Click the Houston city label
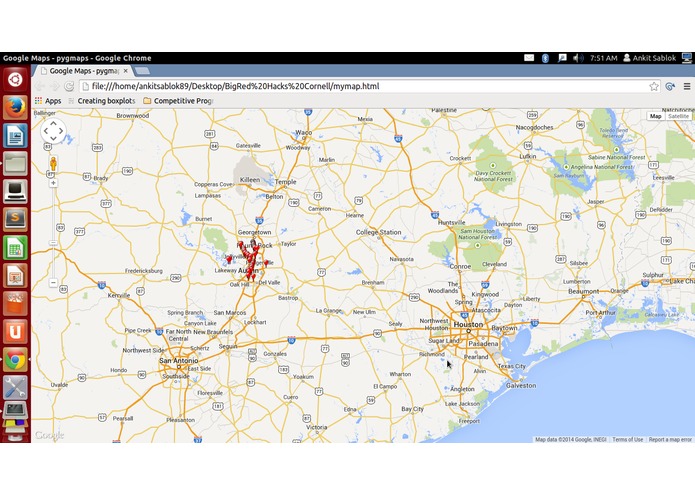695x494 pixels. pos(468,325)
